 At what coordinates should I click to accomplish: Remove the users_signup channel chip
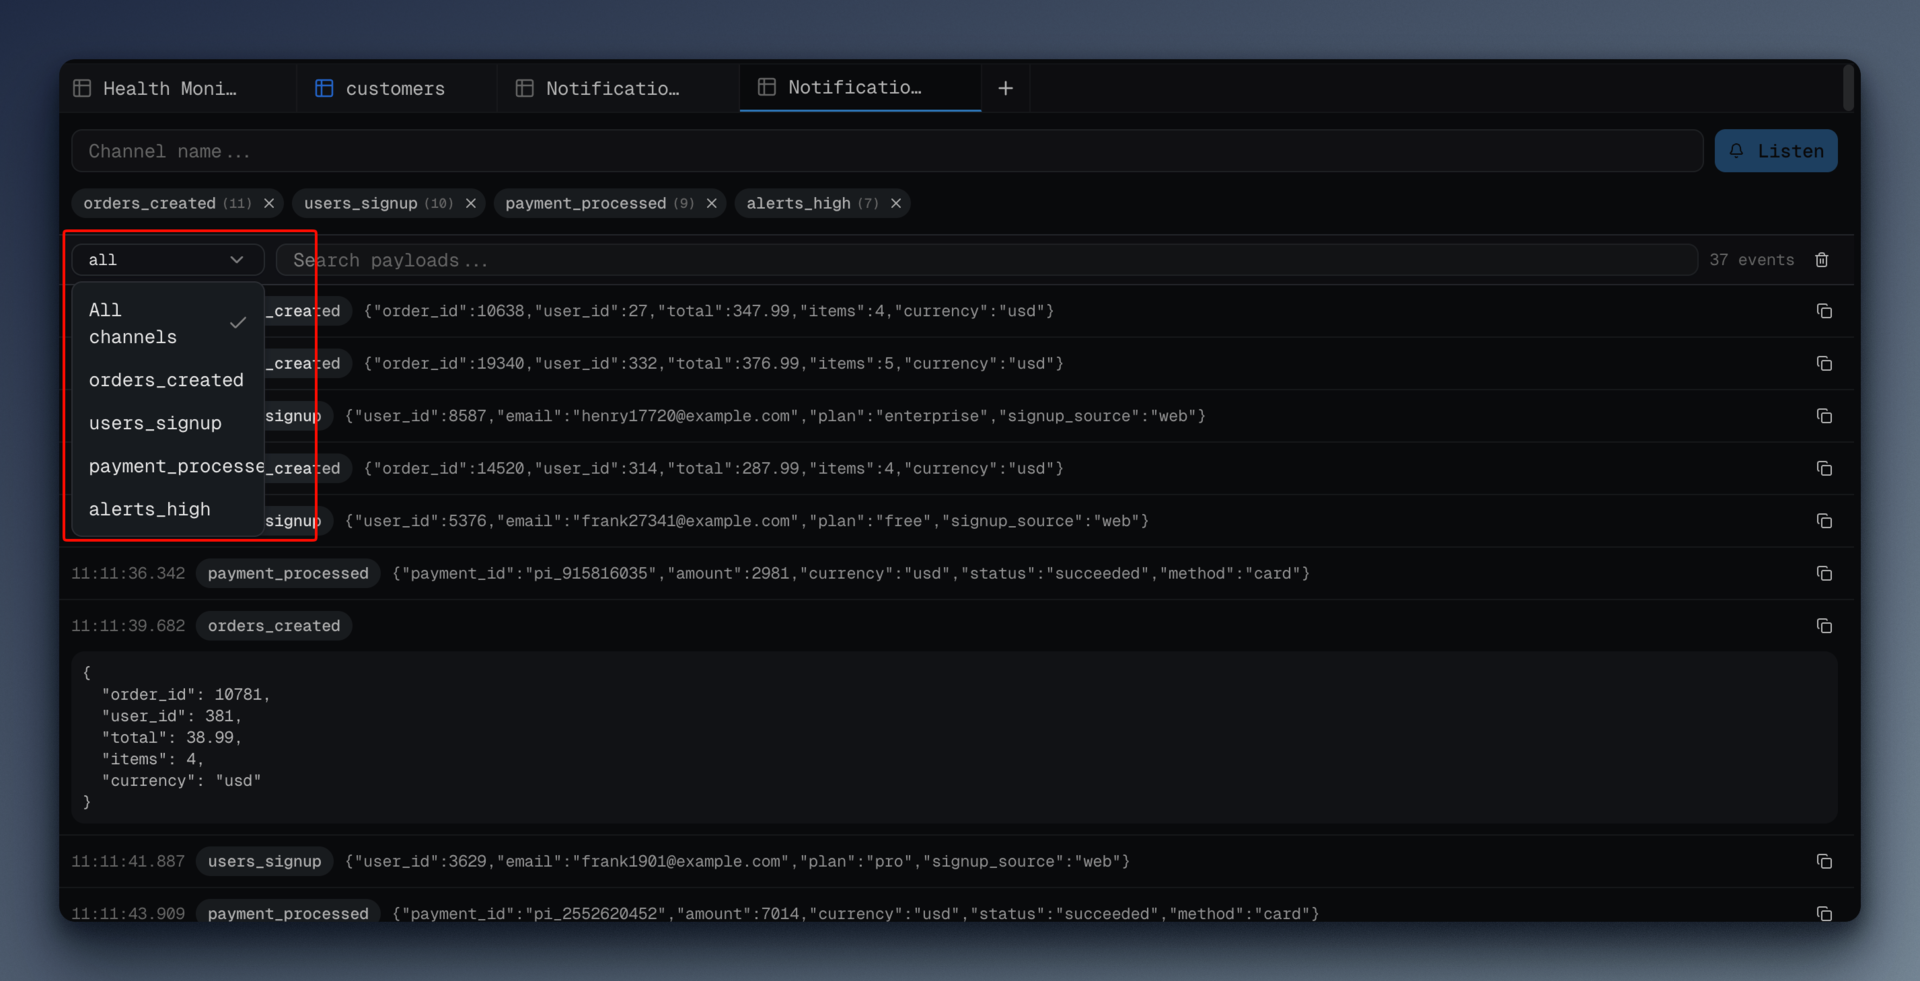coord(471,204)
